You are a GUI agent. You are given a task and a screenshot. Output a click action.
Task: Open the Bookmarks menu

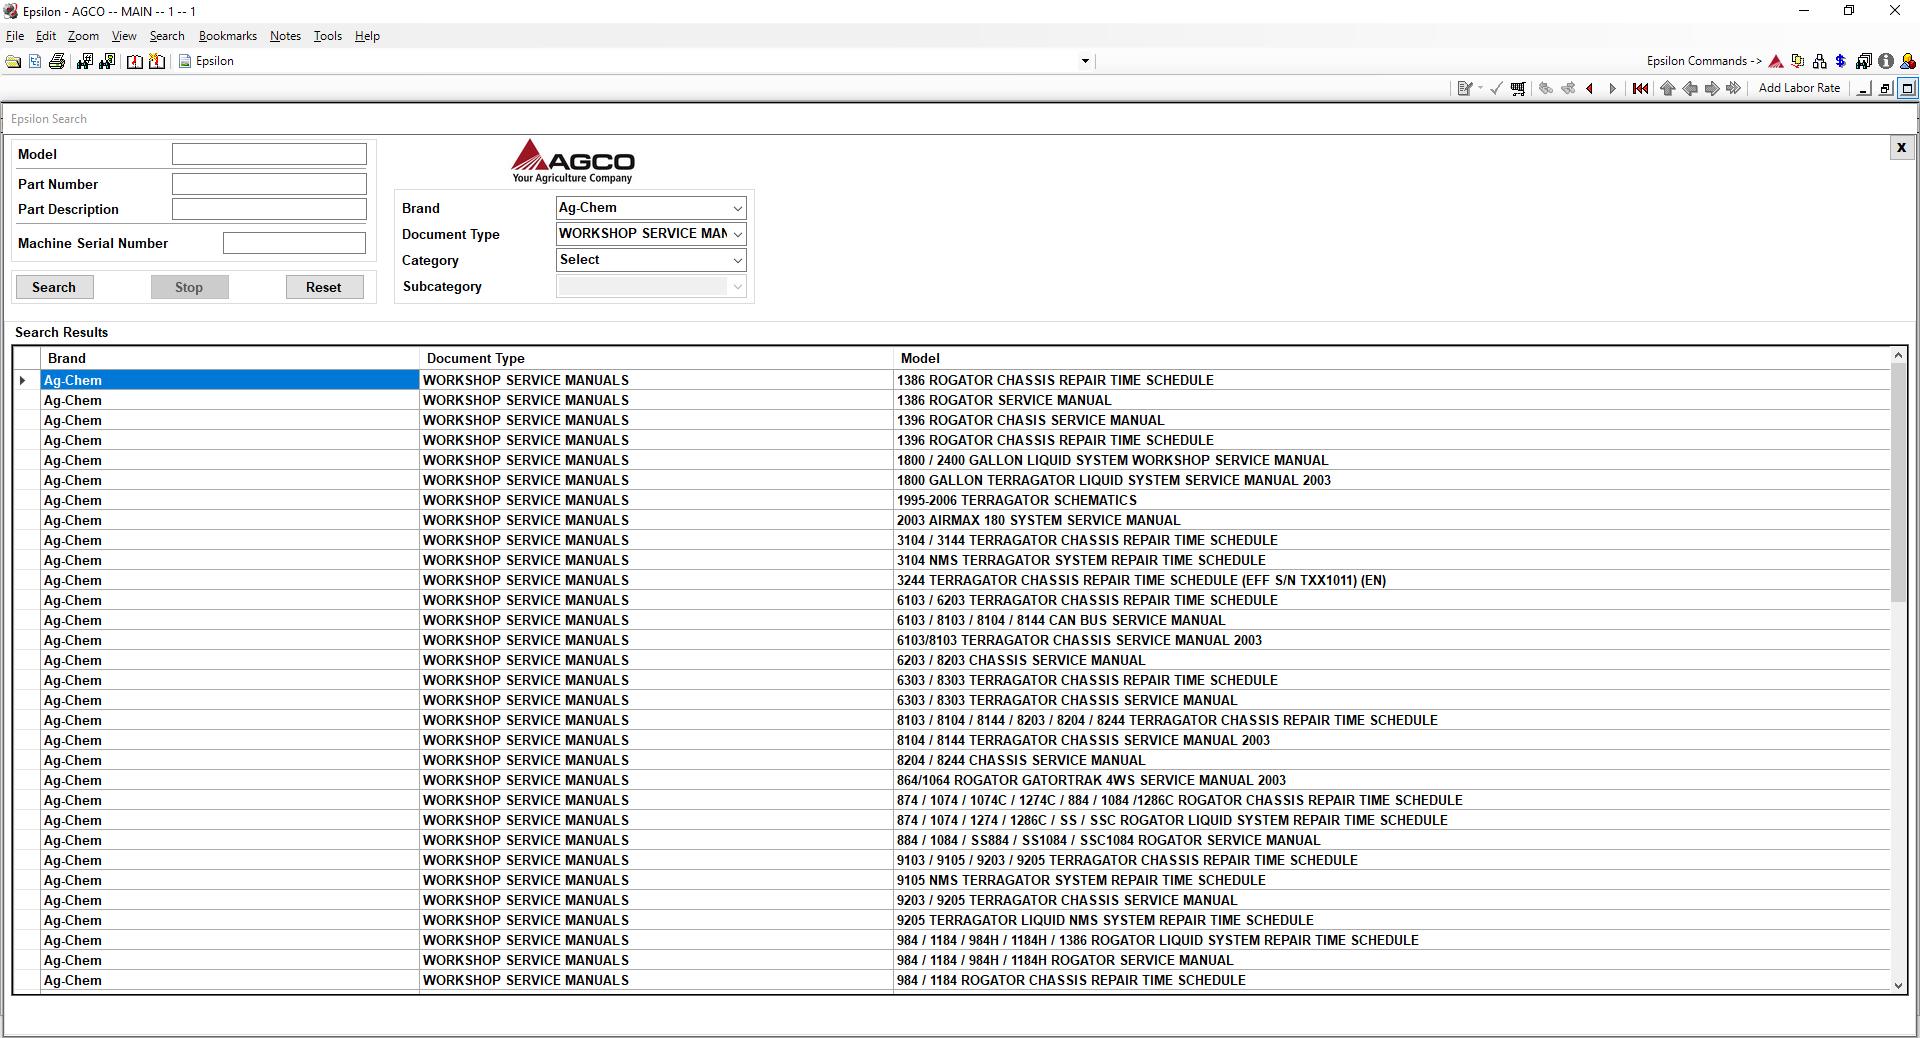(228, 36)
